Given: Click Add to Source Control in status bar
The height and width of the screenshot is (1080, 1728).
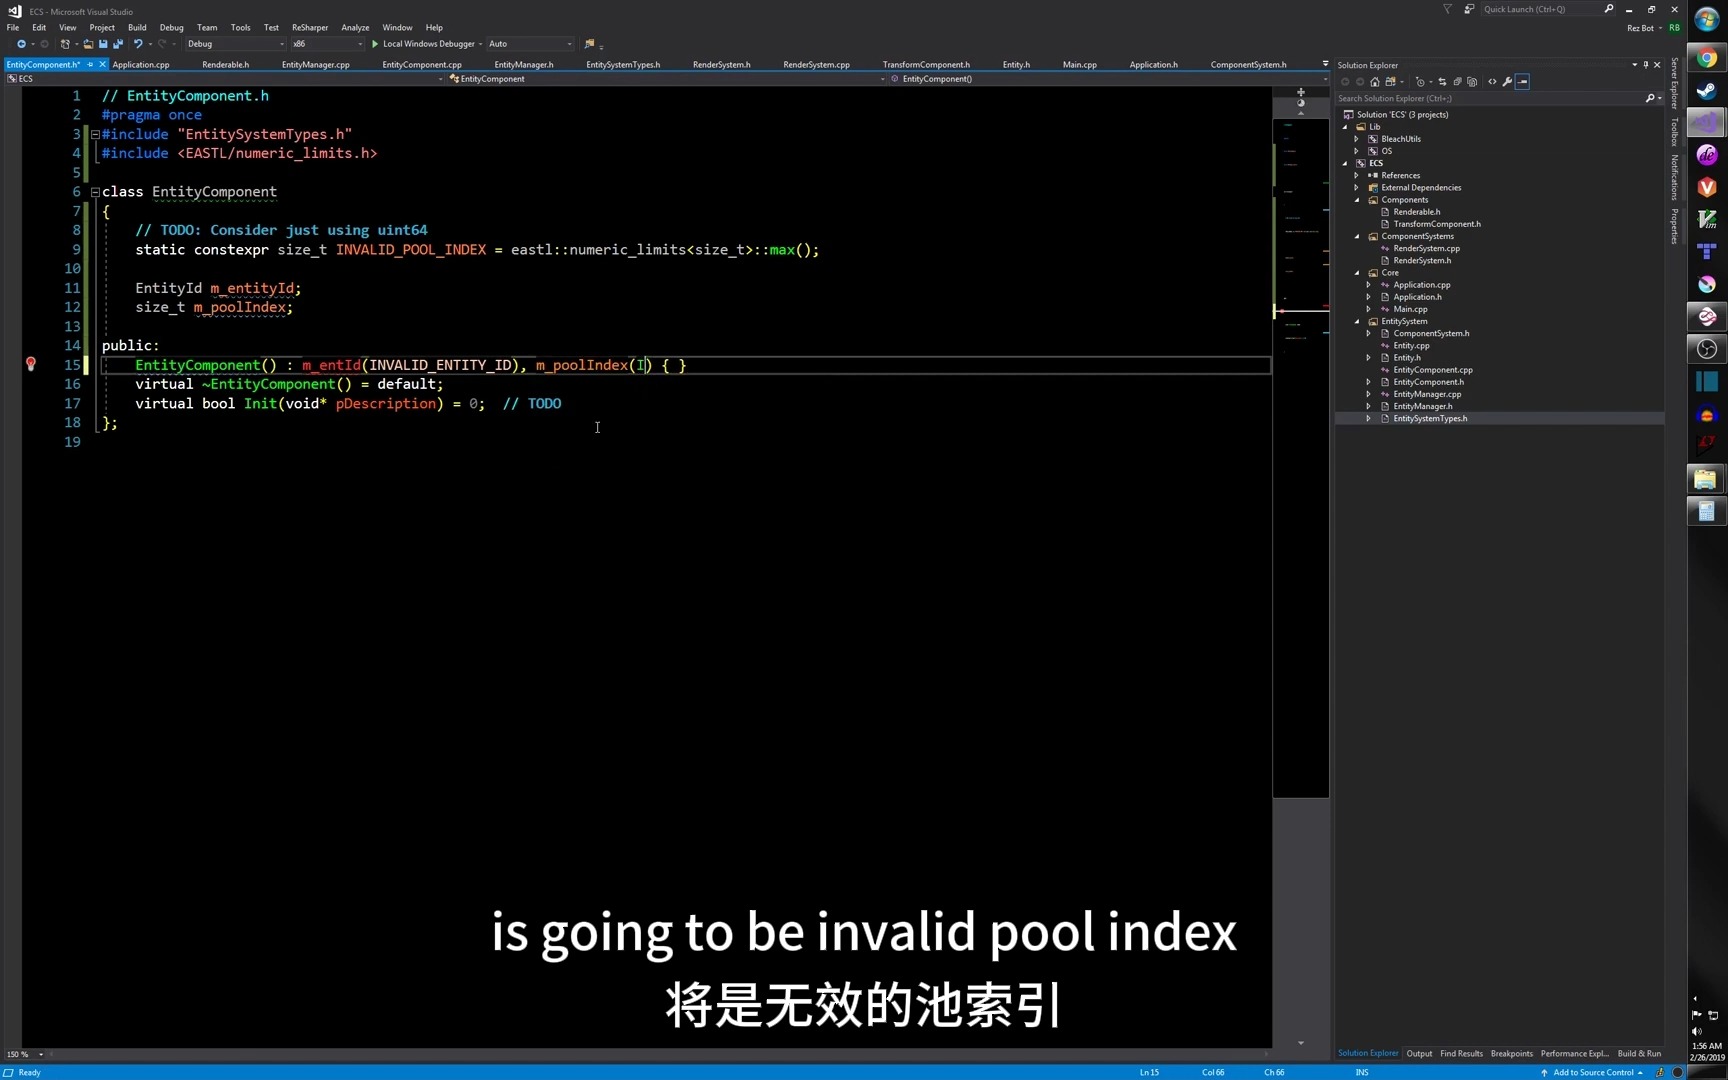Looking at the screenshot, I should click(x=1593, y=1072).
